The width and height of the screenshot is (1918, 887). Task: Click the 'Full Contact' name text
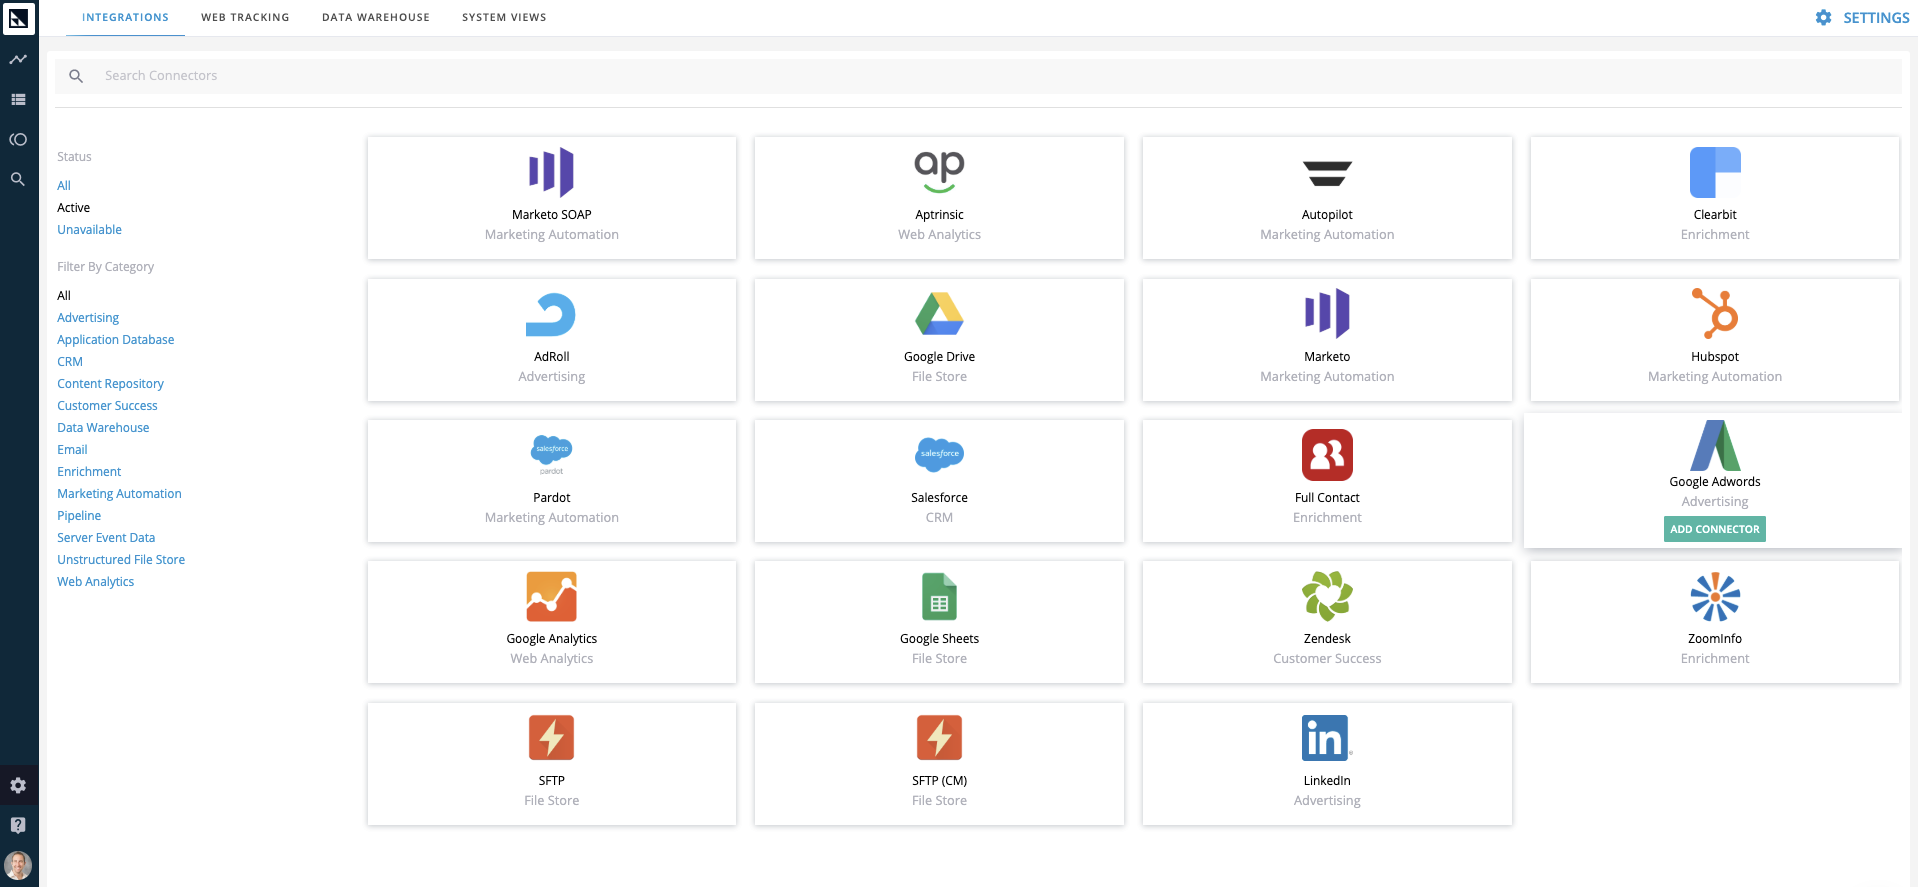pos(1327,498)
